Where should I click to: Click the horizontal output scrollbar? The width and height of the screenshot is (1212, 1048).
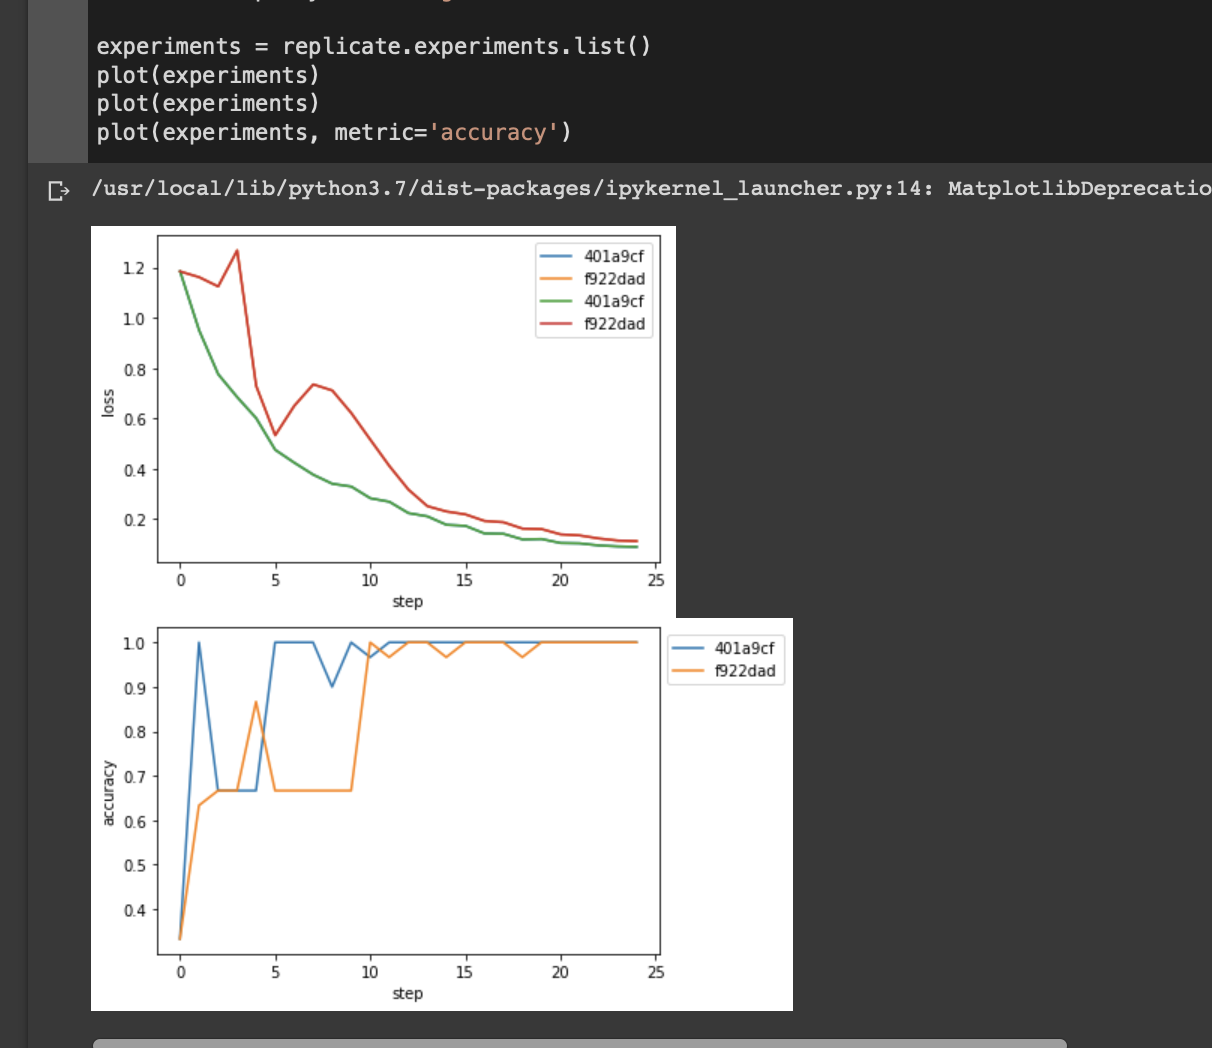coord(580,1043)
